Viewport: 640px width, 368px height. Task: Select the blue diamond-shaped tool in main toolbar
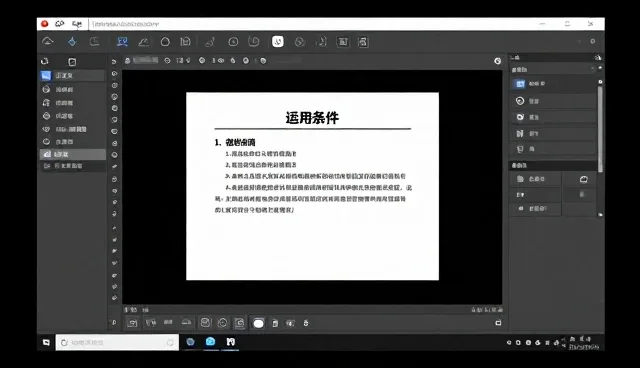72,42
